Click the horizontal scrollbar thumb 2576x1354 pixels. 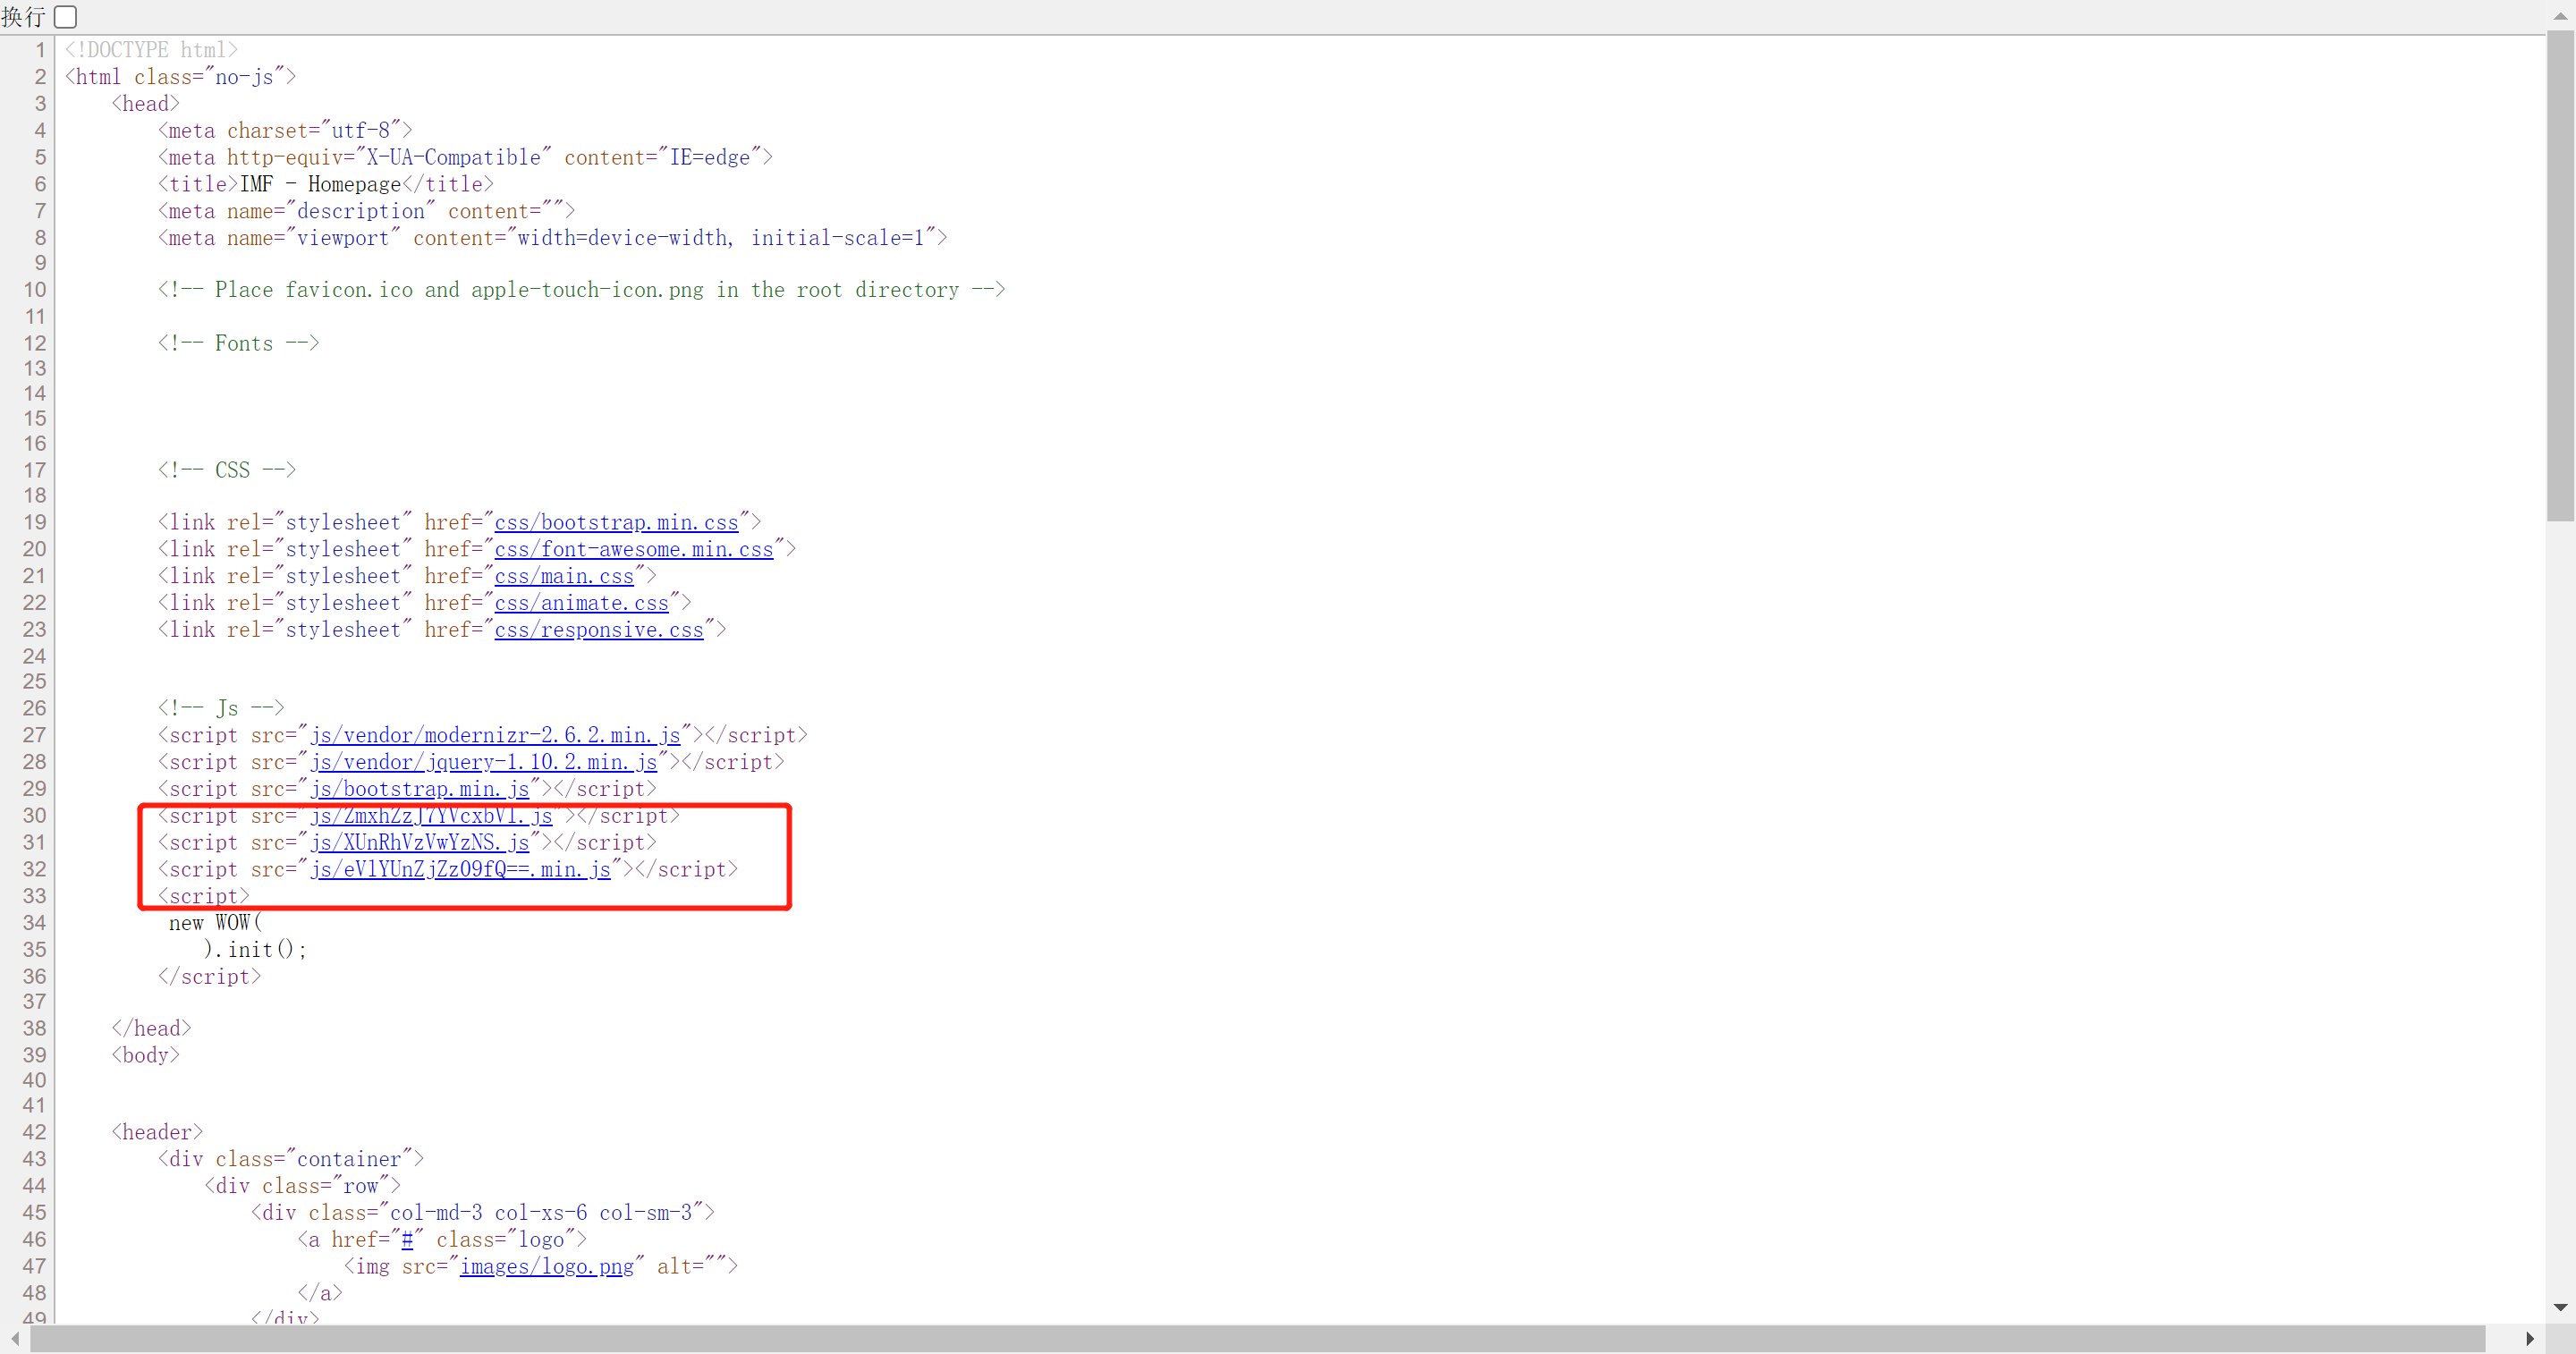[x=1257, y=1338]
